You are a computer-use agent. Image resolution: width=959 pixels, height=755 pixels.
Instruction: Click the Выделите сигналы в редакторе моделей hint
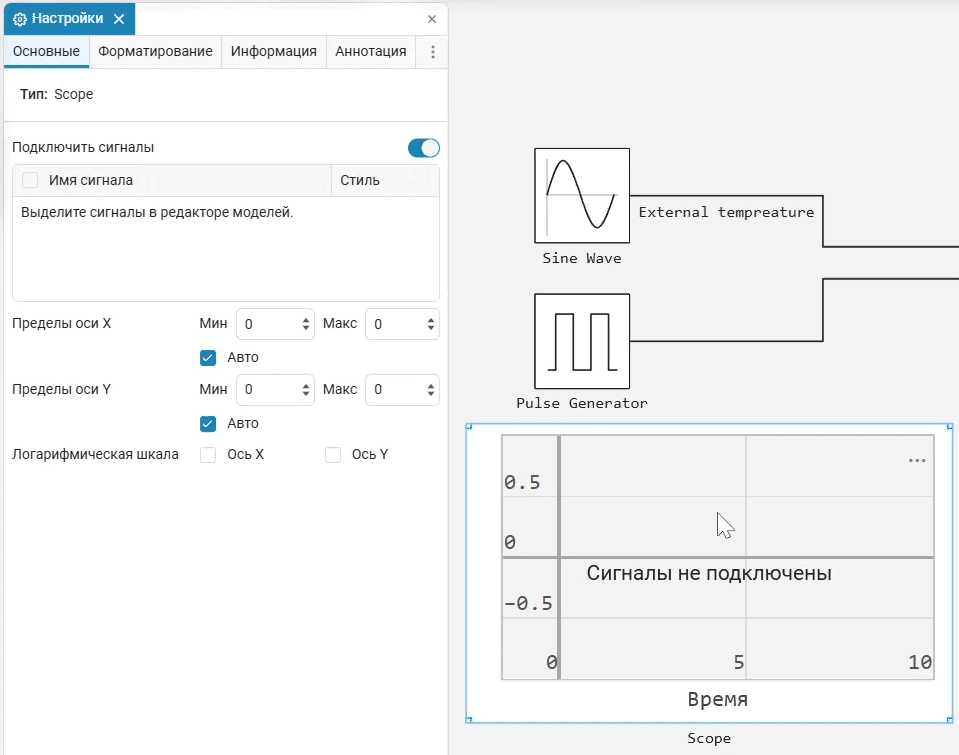[157, 212]
